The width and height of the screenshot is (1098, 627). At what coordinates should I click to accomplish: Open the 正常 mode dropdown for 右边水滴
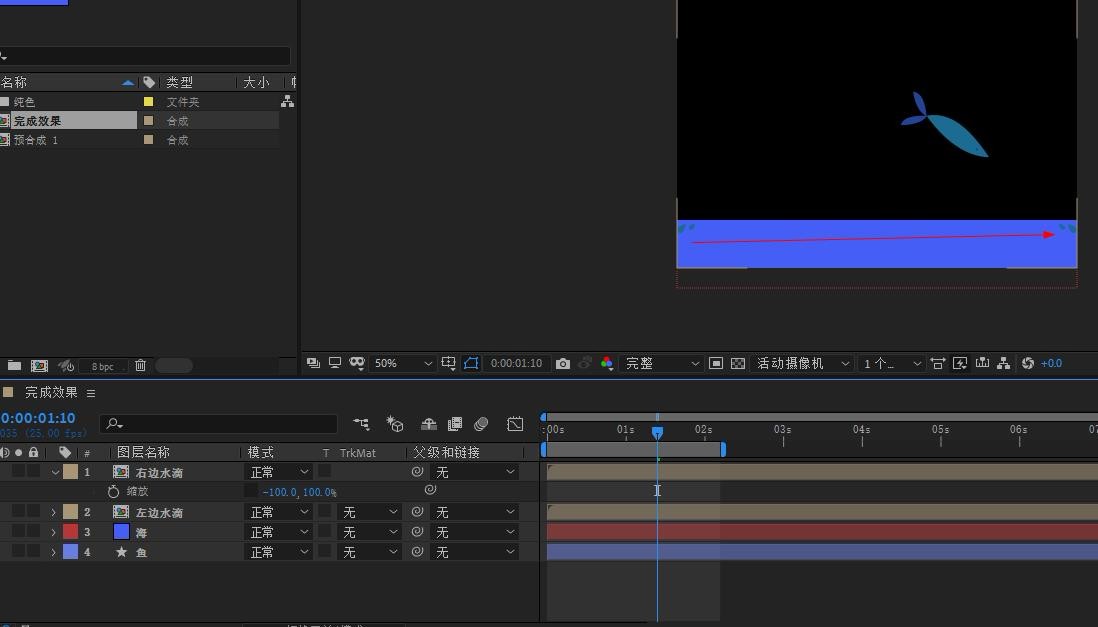tap(278, 472)
